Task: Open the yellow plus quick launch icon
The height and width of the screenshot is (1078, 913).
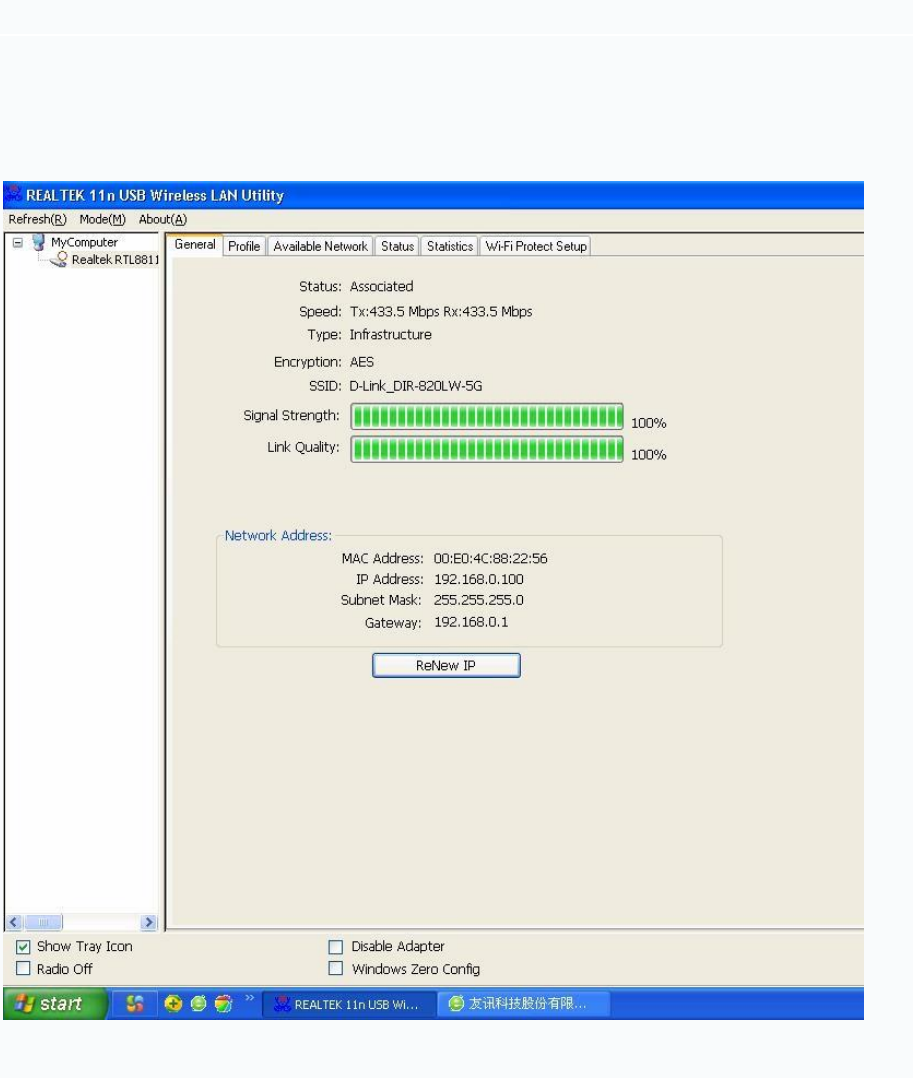Action: (173, 1004)
